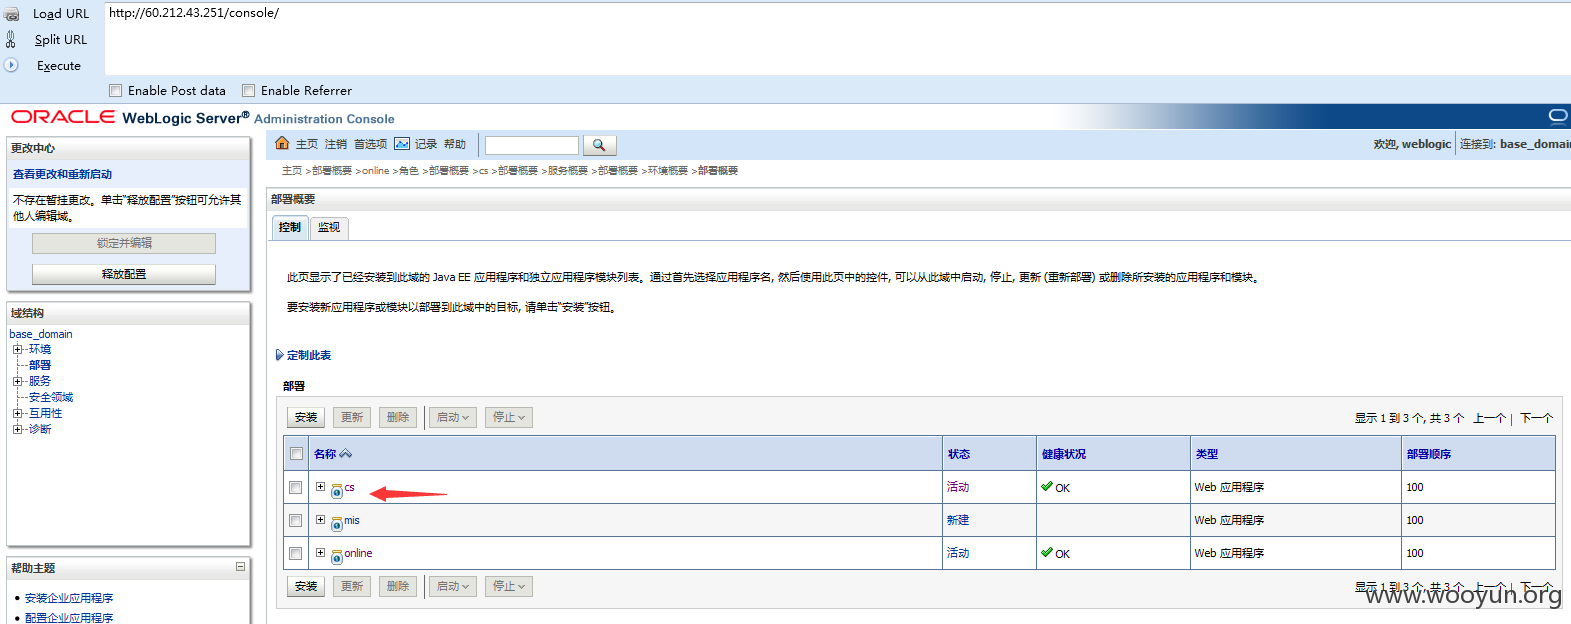Click the Split URL icon
Viewport: 1571px width, 624px height.
pyautogui.click(x=11, y=39)
